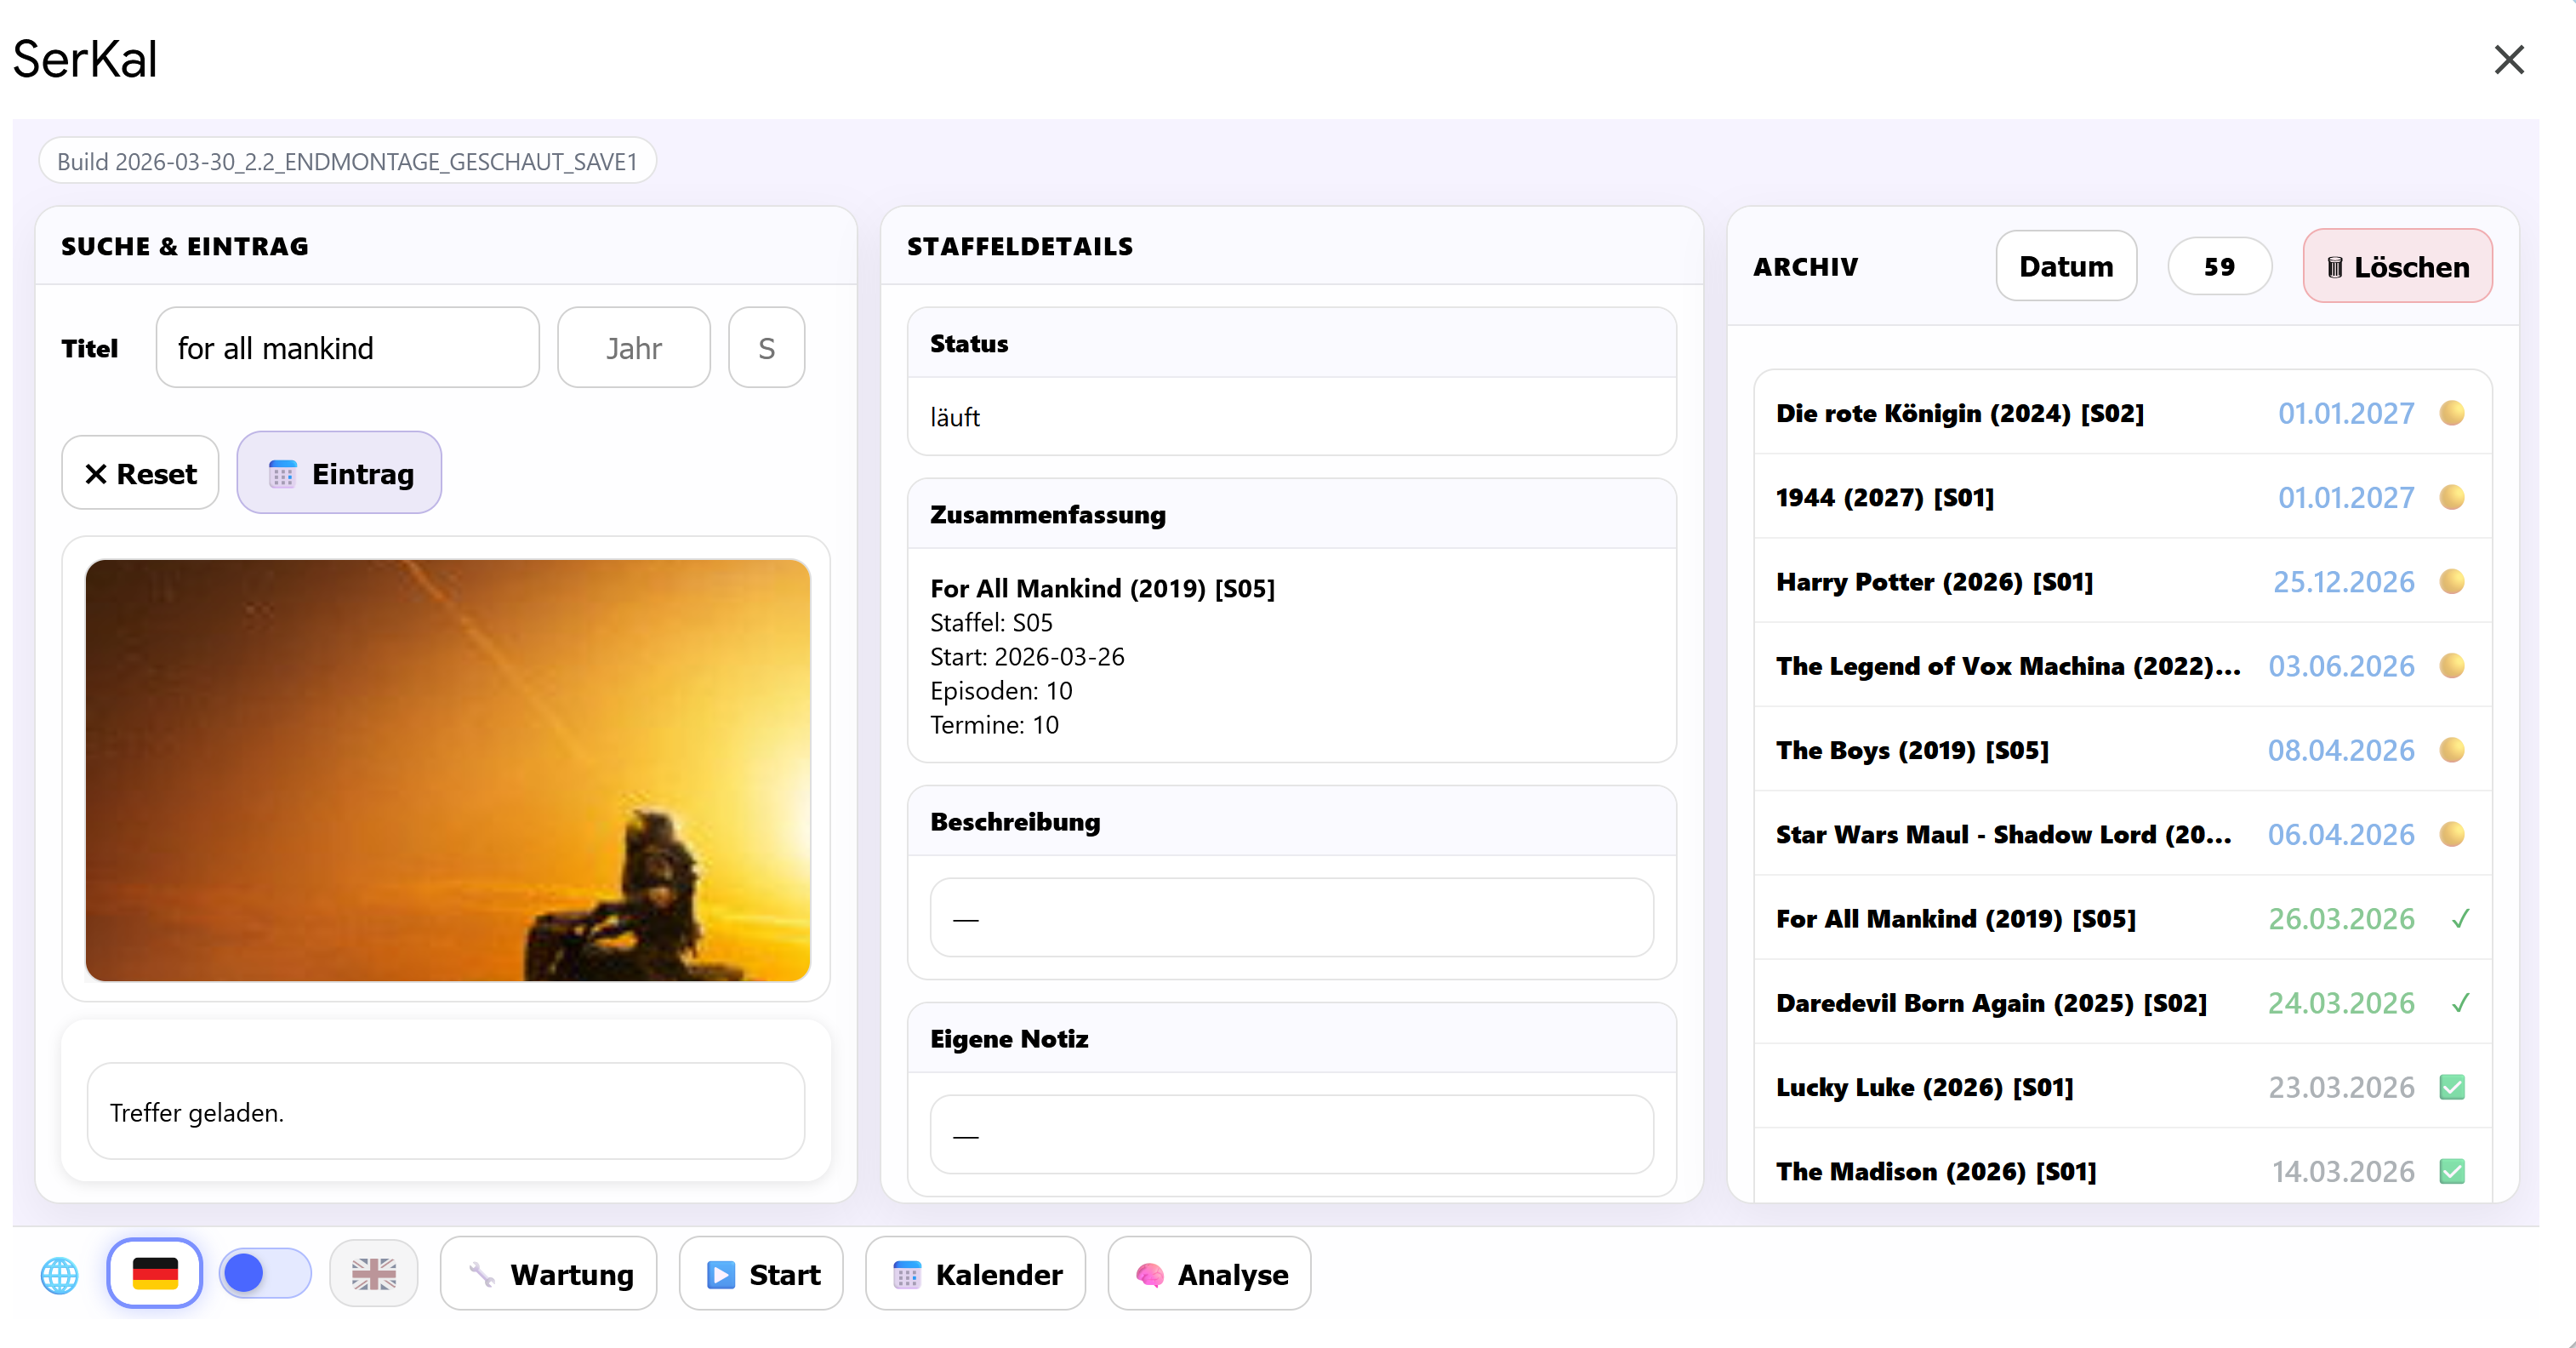The height and width of the screenshot is (1348, 2576).
Task: Switch to the Kalender view
Action: [975, 1273]
